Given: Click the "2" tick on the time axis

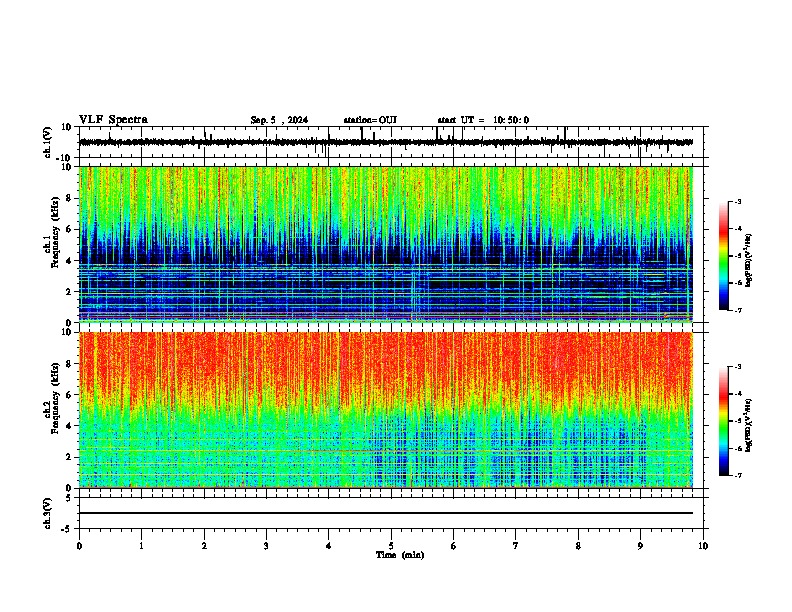Looking at the screenshot, I should point(204,546).
